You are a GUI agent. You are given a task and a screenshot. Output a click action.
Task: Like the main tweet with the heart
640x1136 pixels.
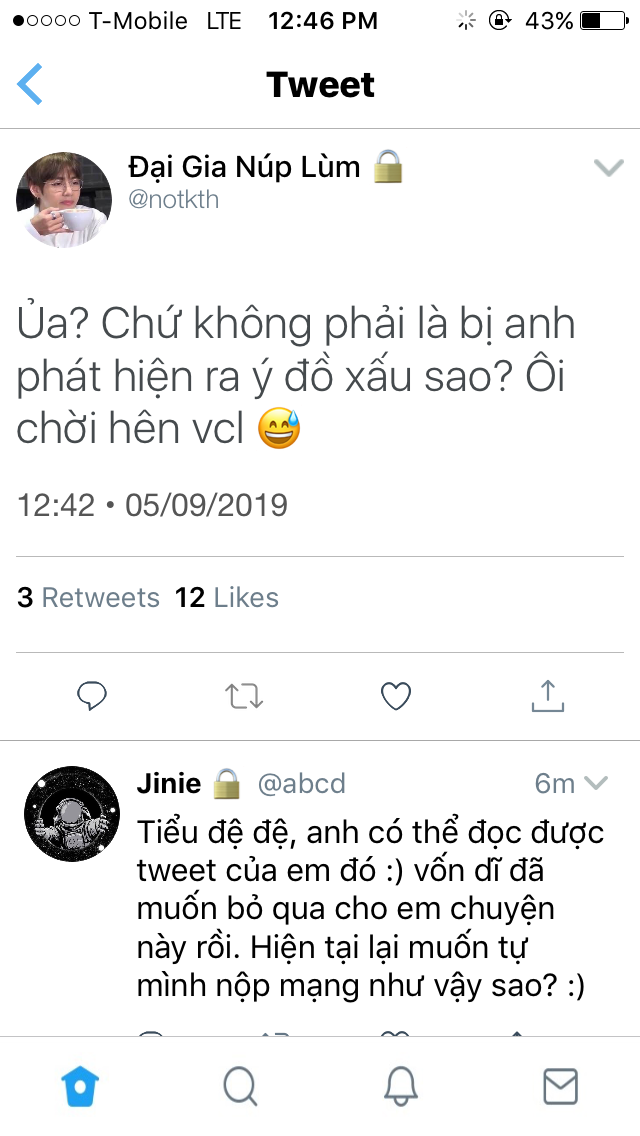click(397, 695)
